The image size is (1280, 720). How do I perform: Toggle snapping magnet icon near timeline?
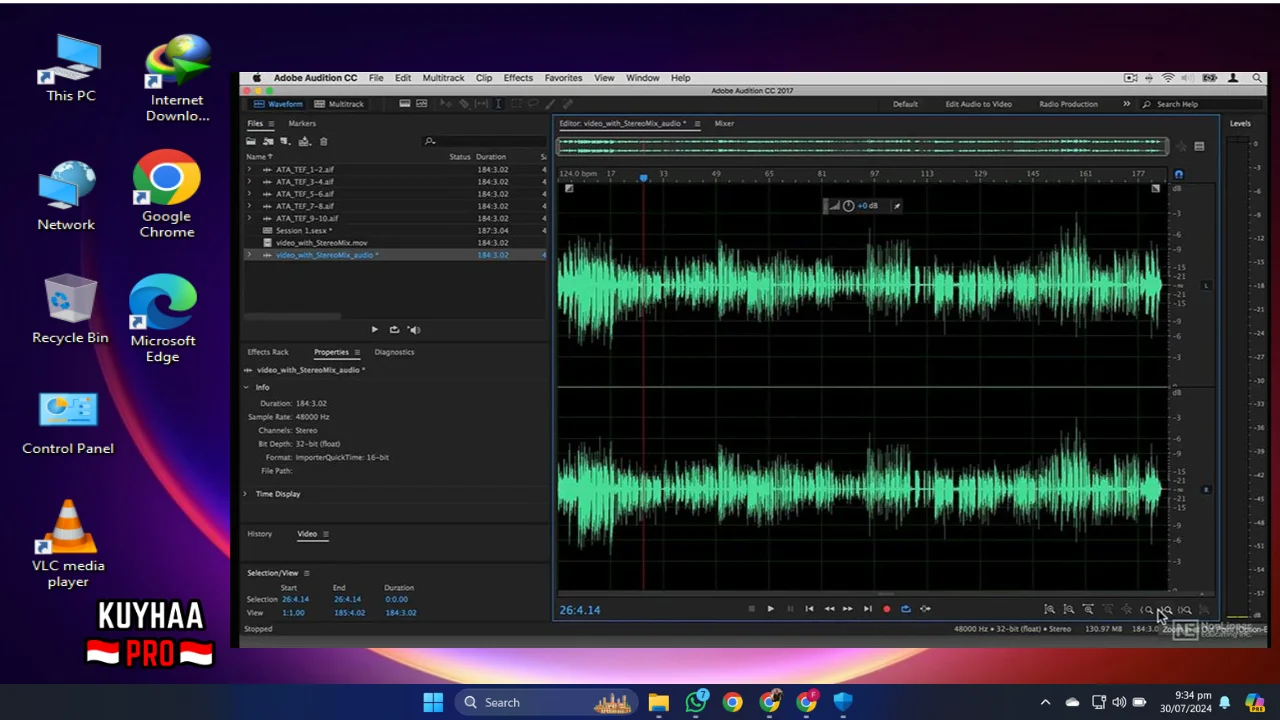[1178, 174]
